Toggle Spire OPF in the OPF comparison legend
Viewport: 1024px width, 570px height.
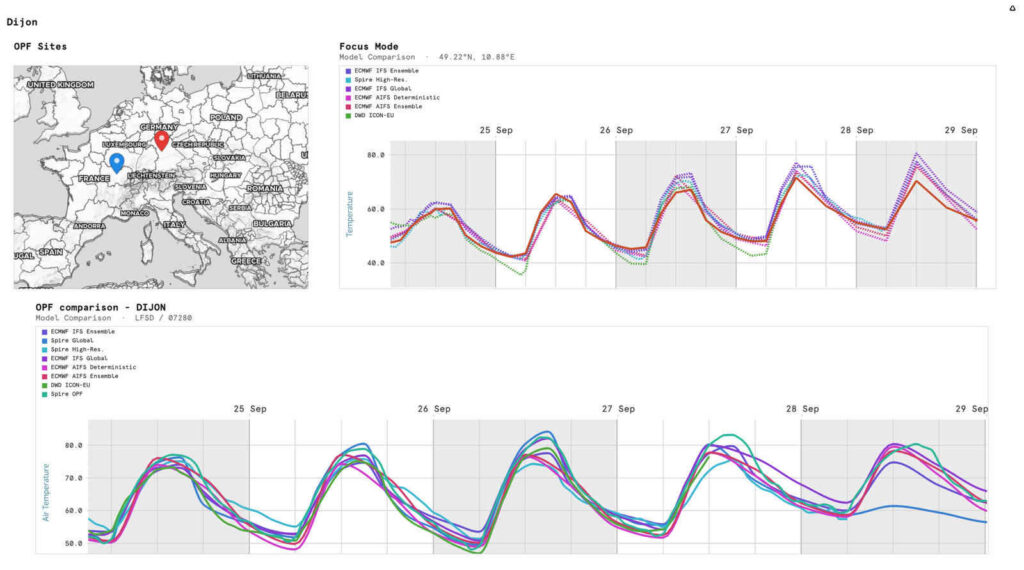(63, 394)
